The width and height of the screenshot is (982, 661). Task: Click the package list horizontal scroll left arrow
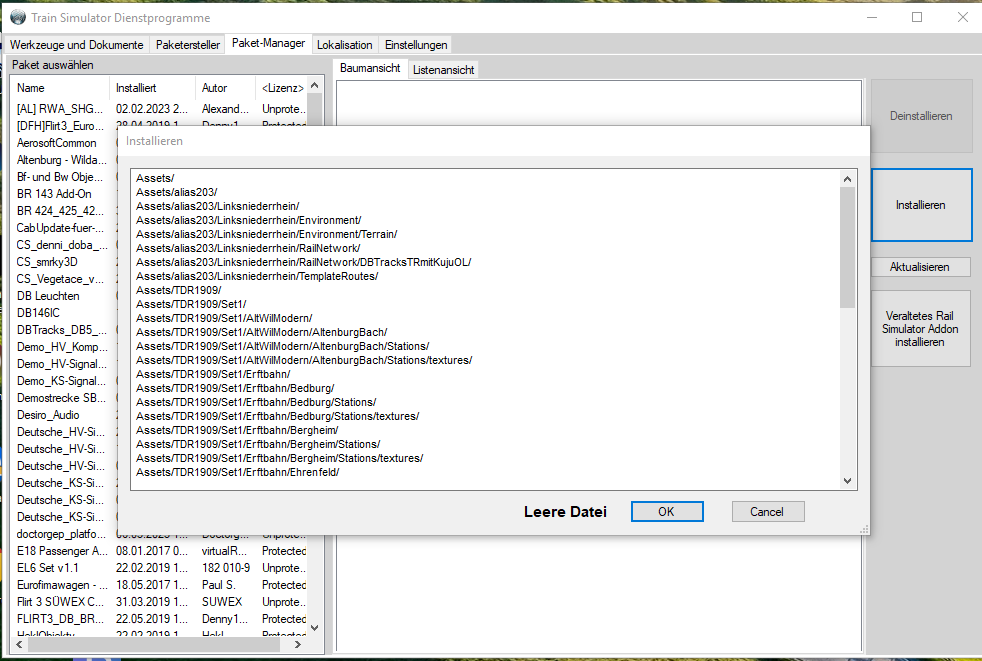[x=19, y=644]
